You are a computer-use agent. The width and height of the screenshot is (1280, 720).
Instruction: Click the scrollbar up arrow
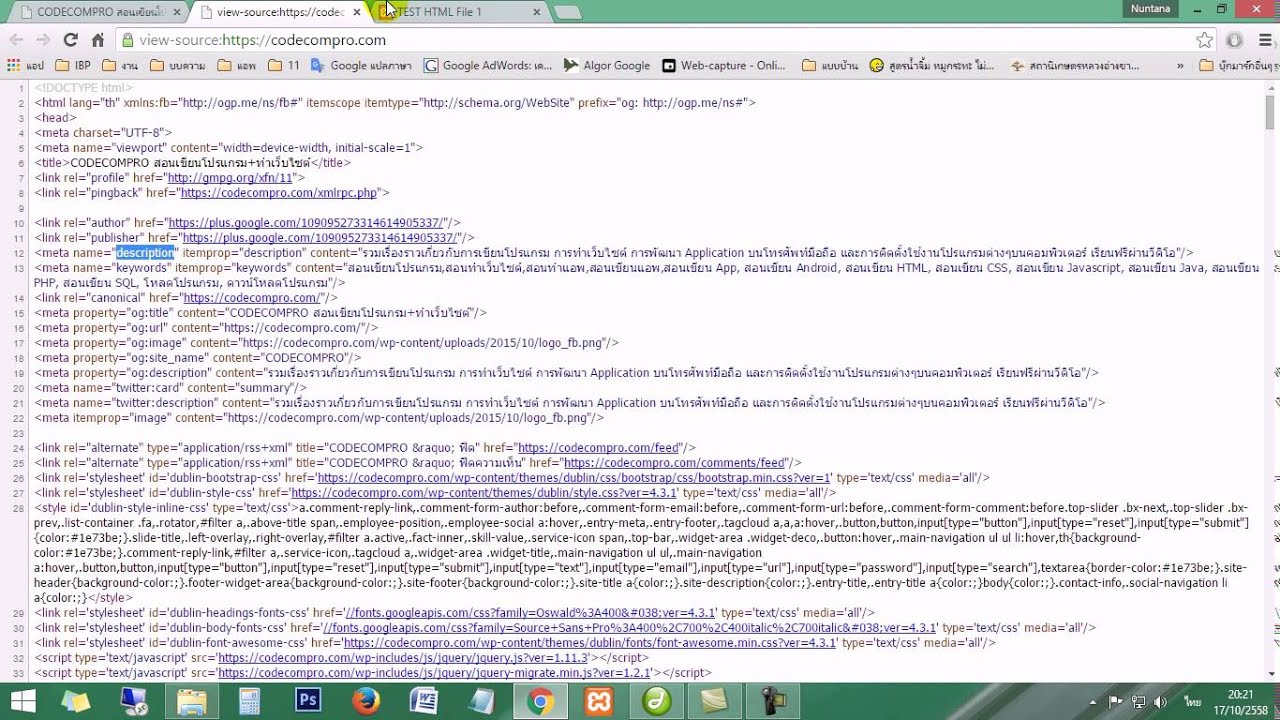point(1271,87)
